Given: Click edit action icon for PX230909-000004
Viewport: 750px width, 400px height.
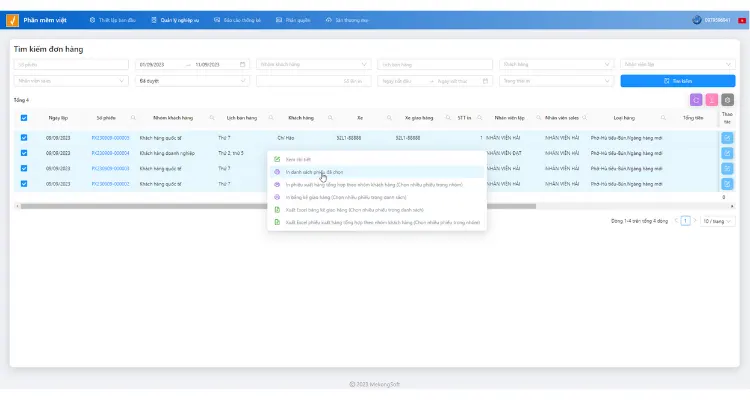Looking at the screenshot, I should [727, 153].
